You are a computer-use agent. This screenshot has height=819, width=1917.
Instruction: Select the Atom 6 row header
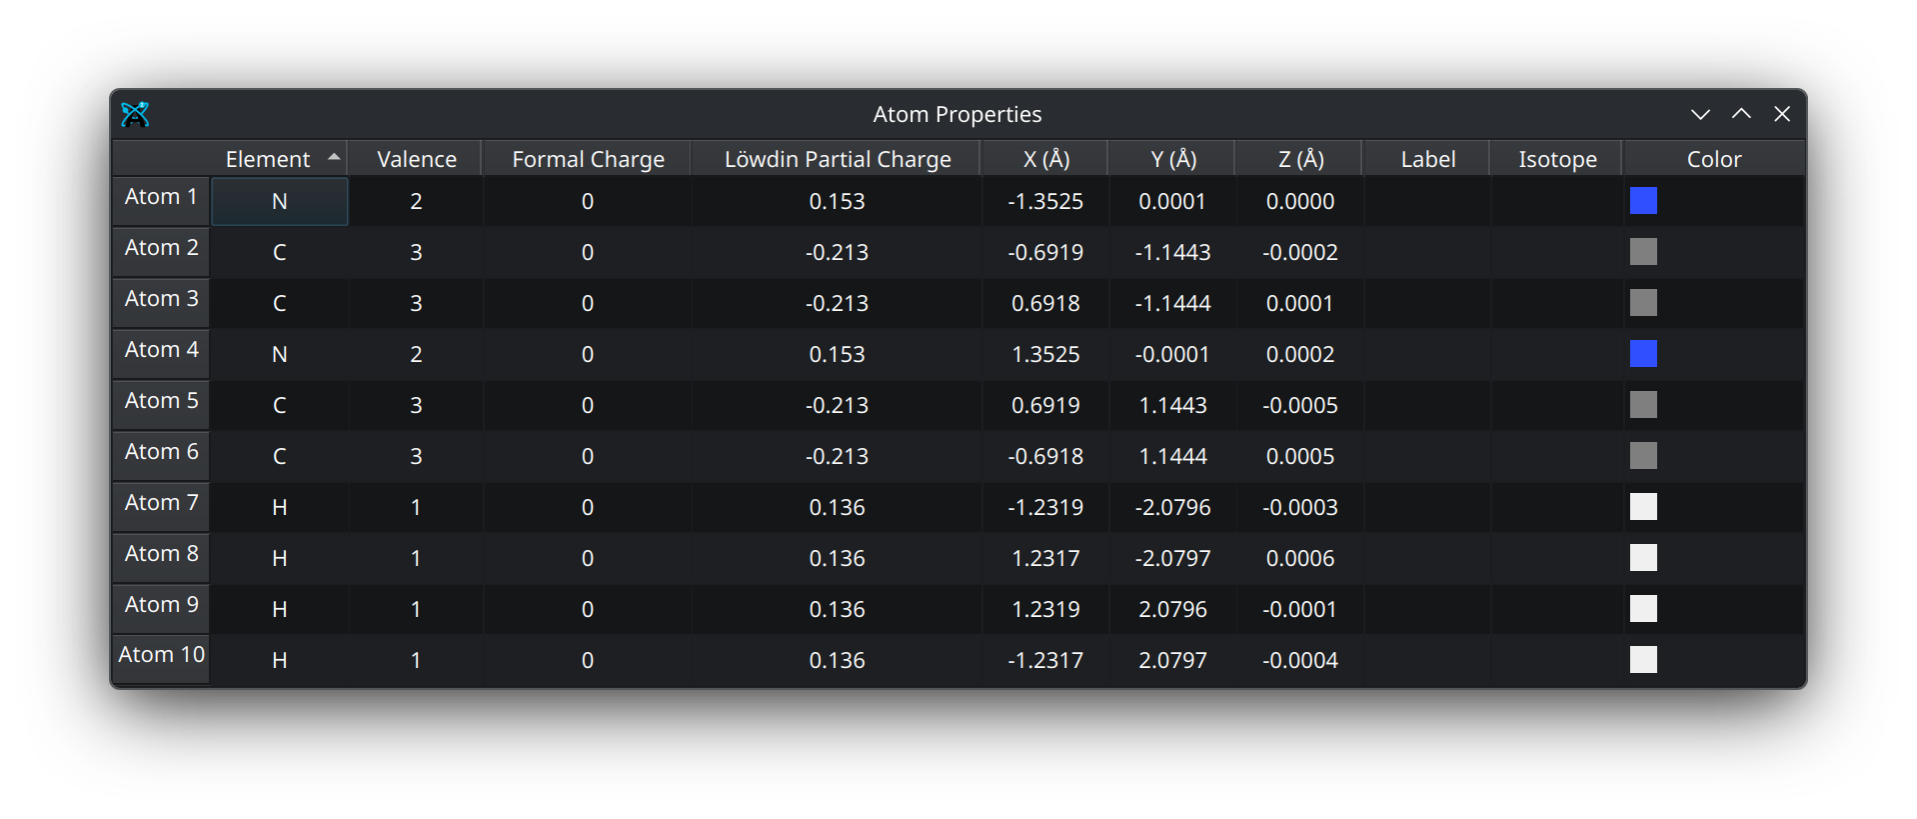point(161,456)
